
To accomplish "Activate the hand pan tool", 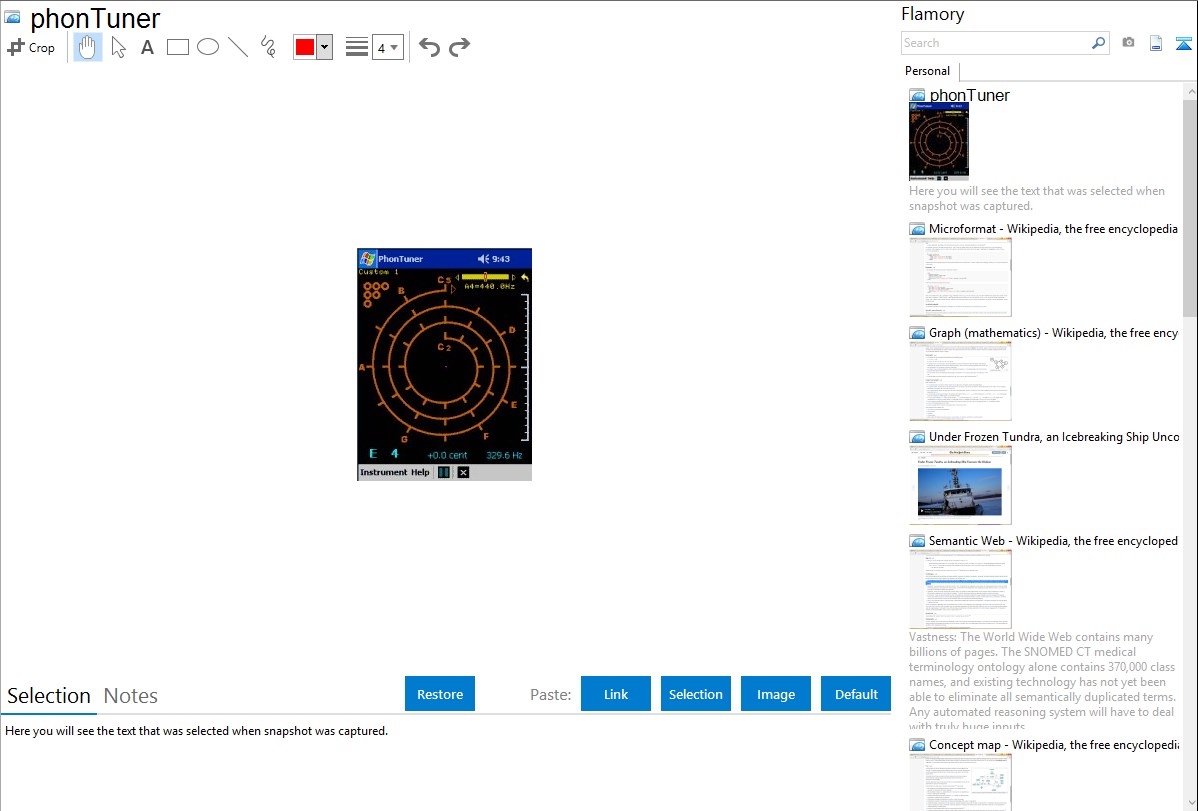I will [x=88, y=47].
